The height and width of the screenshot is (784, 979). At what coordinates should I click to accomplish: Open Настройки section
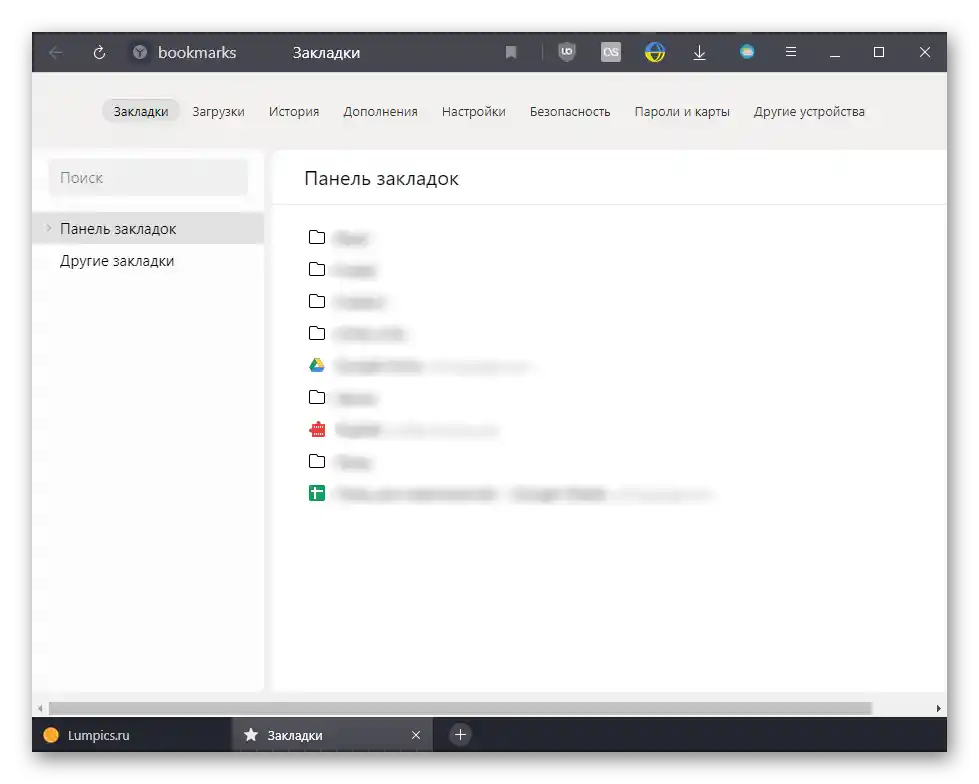(x=474, y=112)
